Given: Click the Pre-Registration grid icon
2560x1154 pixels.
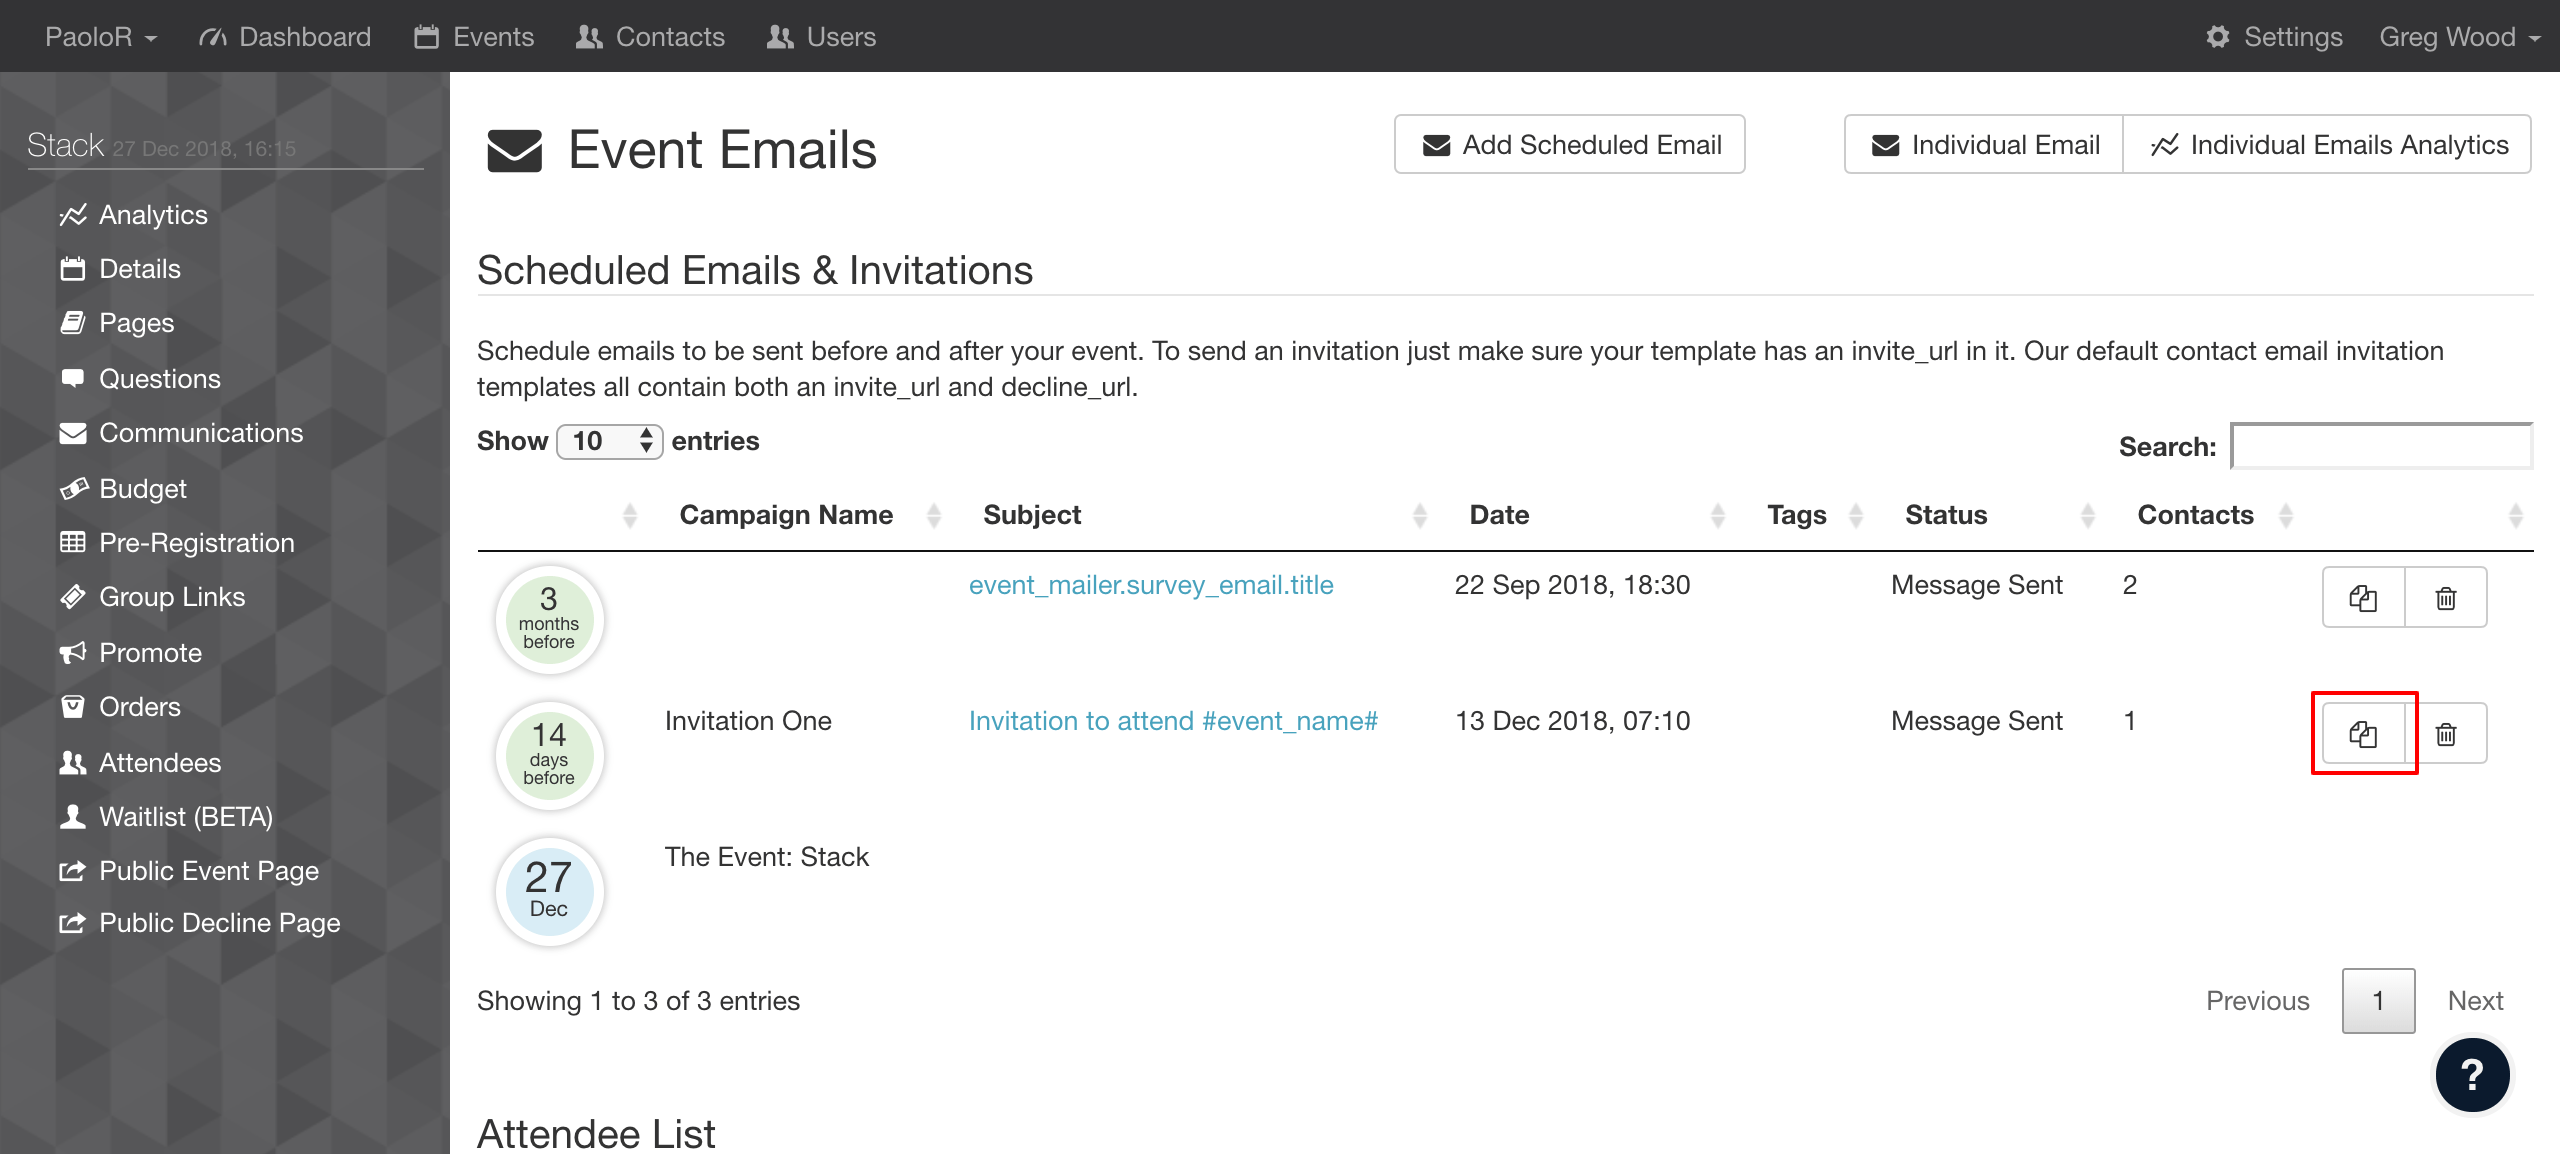Looking at the screenshot, I should tap(74, 542).
